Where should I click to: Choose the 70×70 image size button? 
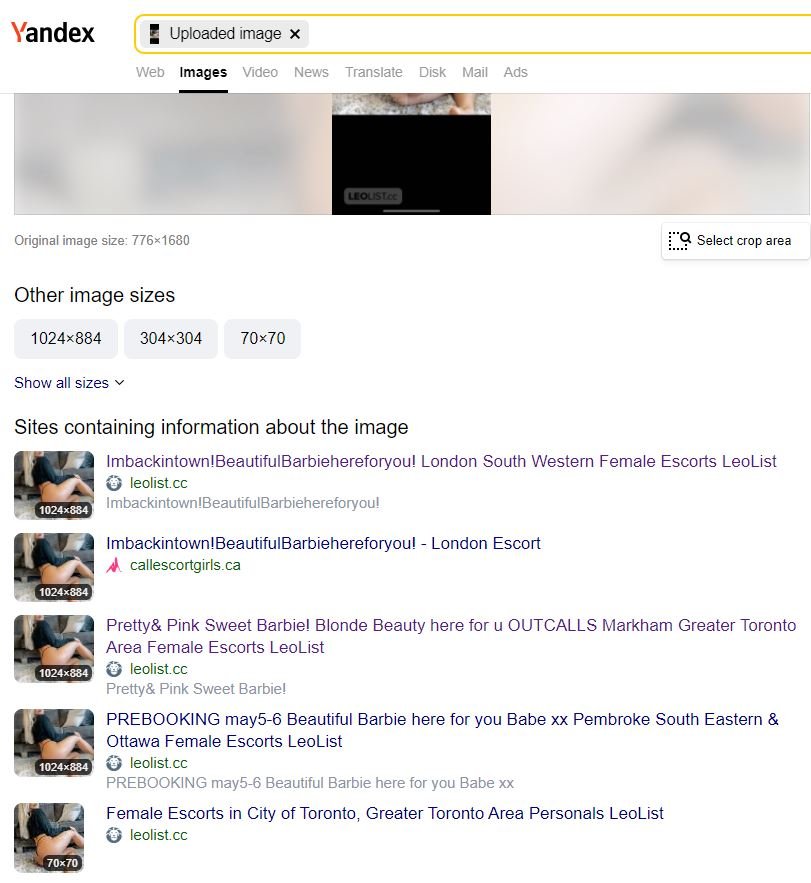point(262,338)
